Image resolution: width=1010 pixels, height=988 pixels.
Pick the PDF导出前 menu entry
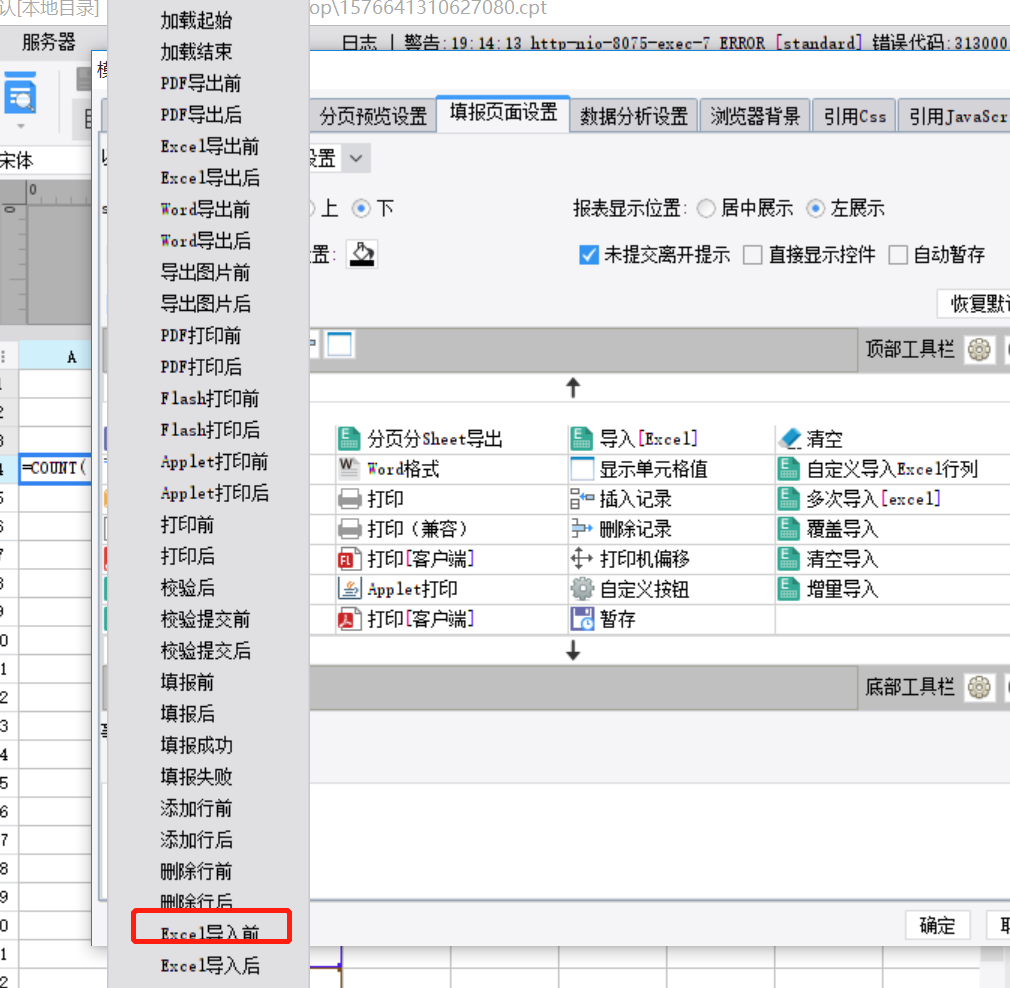200,83
